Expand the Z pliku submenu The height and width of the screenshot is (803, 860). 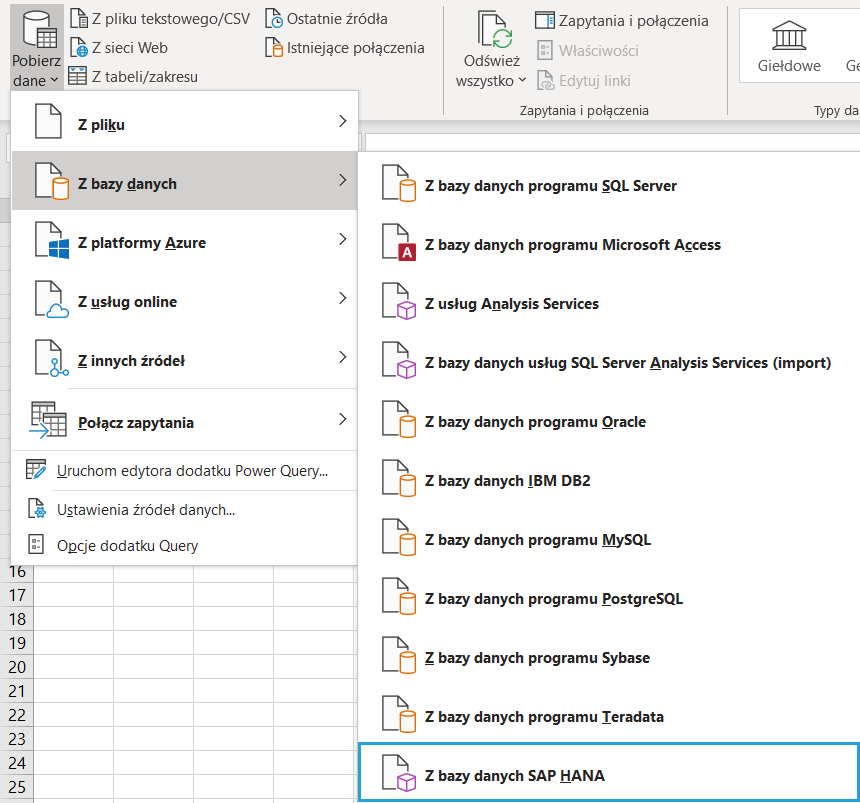tap(184, 124)
